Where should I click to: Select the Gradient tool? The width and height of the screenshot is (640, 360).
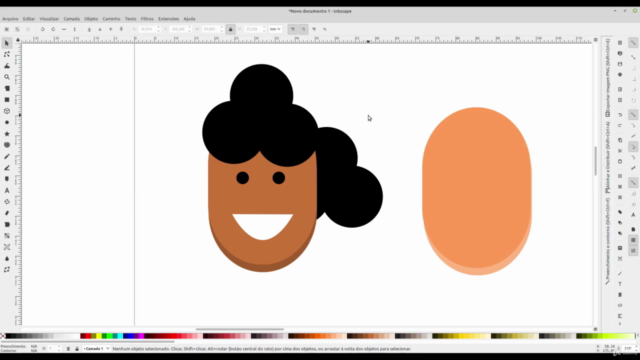coord(7,236)
